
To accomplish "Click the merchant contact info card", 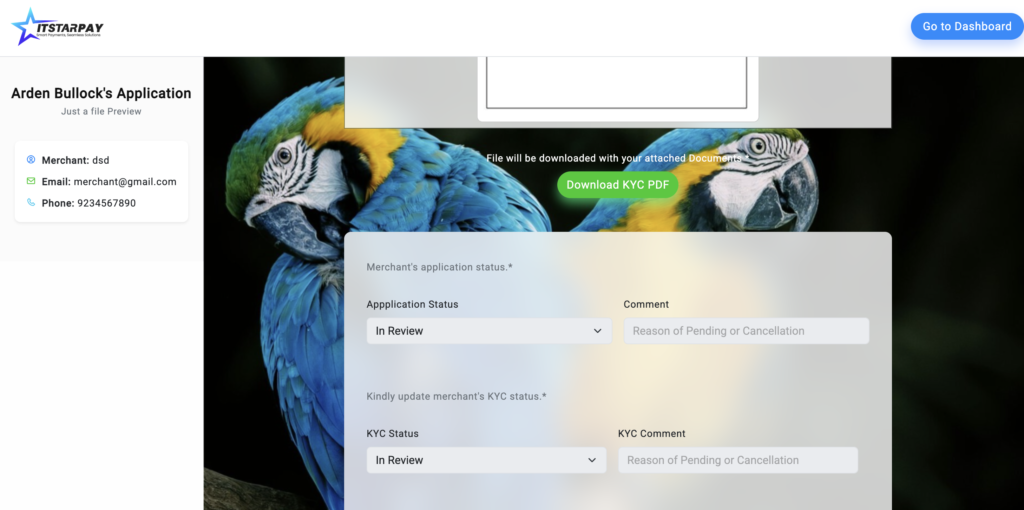I will coord(101,182).
